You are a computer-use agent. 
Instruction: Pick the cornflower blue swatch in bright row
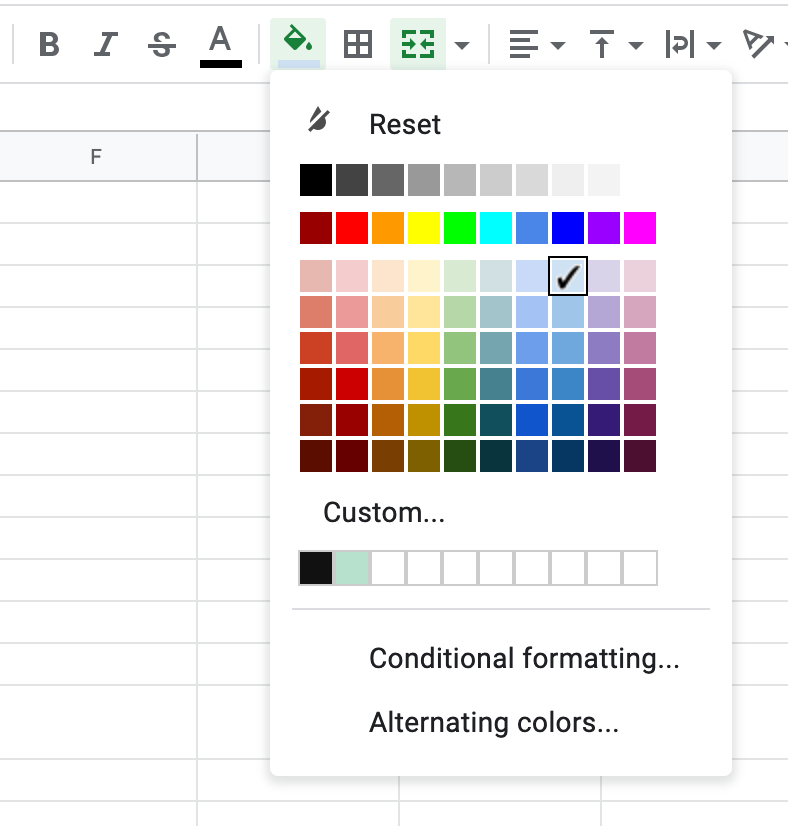[x=532, y=228]
